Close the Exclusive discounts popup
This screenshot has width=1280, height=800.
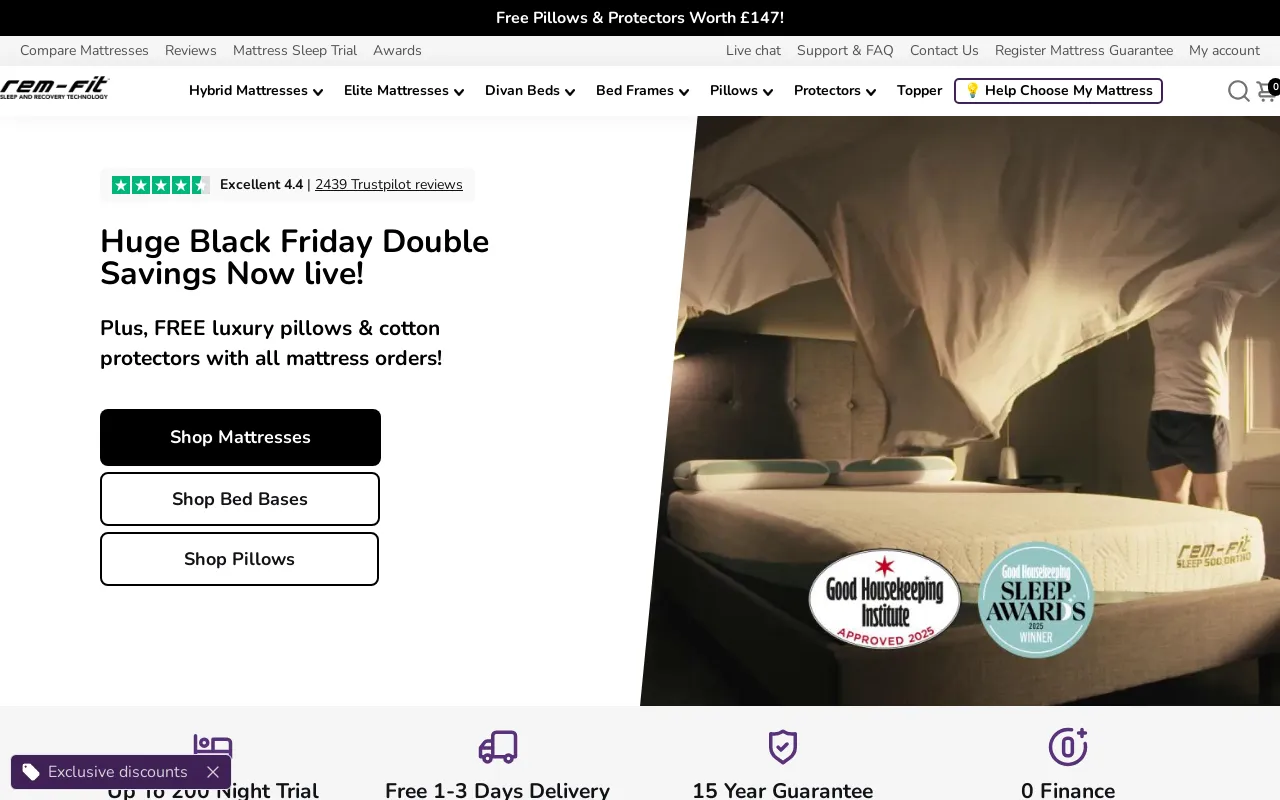point(212,772)
